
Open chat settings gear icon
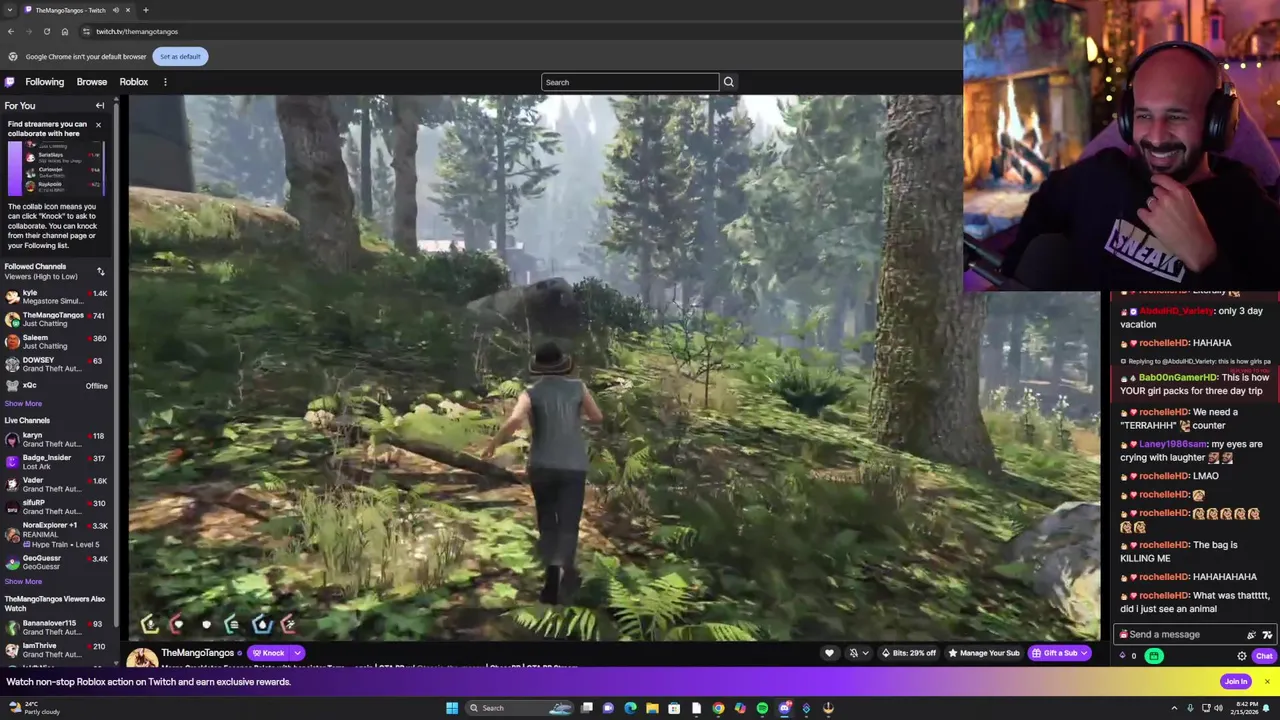click(1242, 656)
